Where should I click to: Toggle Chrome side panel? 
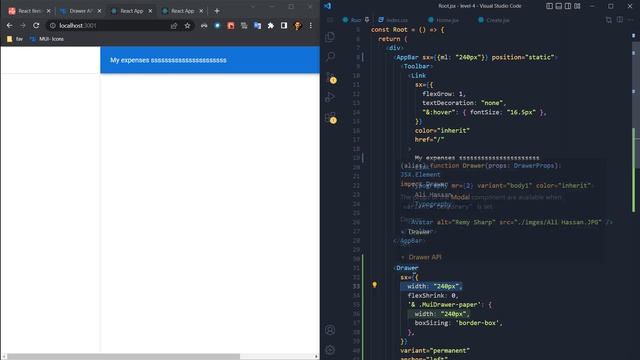coord(284,25)
